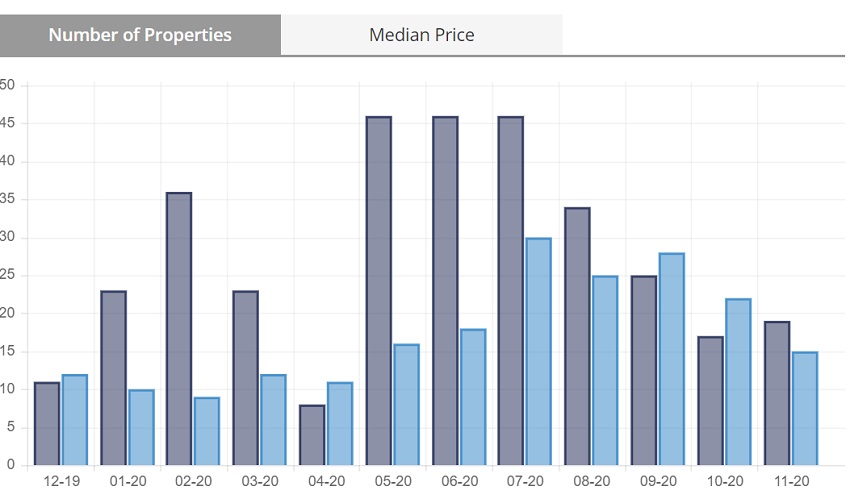The width and height of the screenshot is (850, 503).
Task: Click the light blue bar for 04-20
Action: (340, 424)
